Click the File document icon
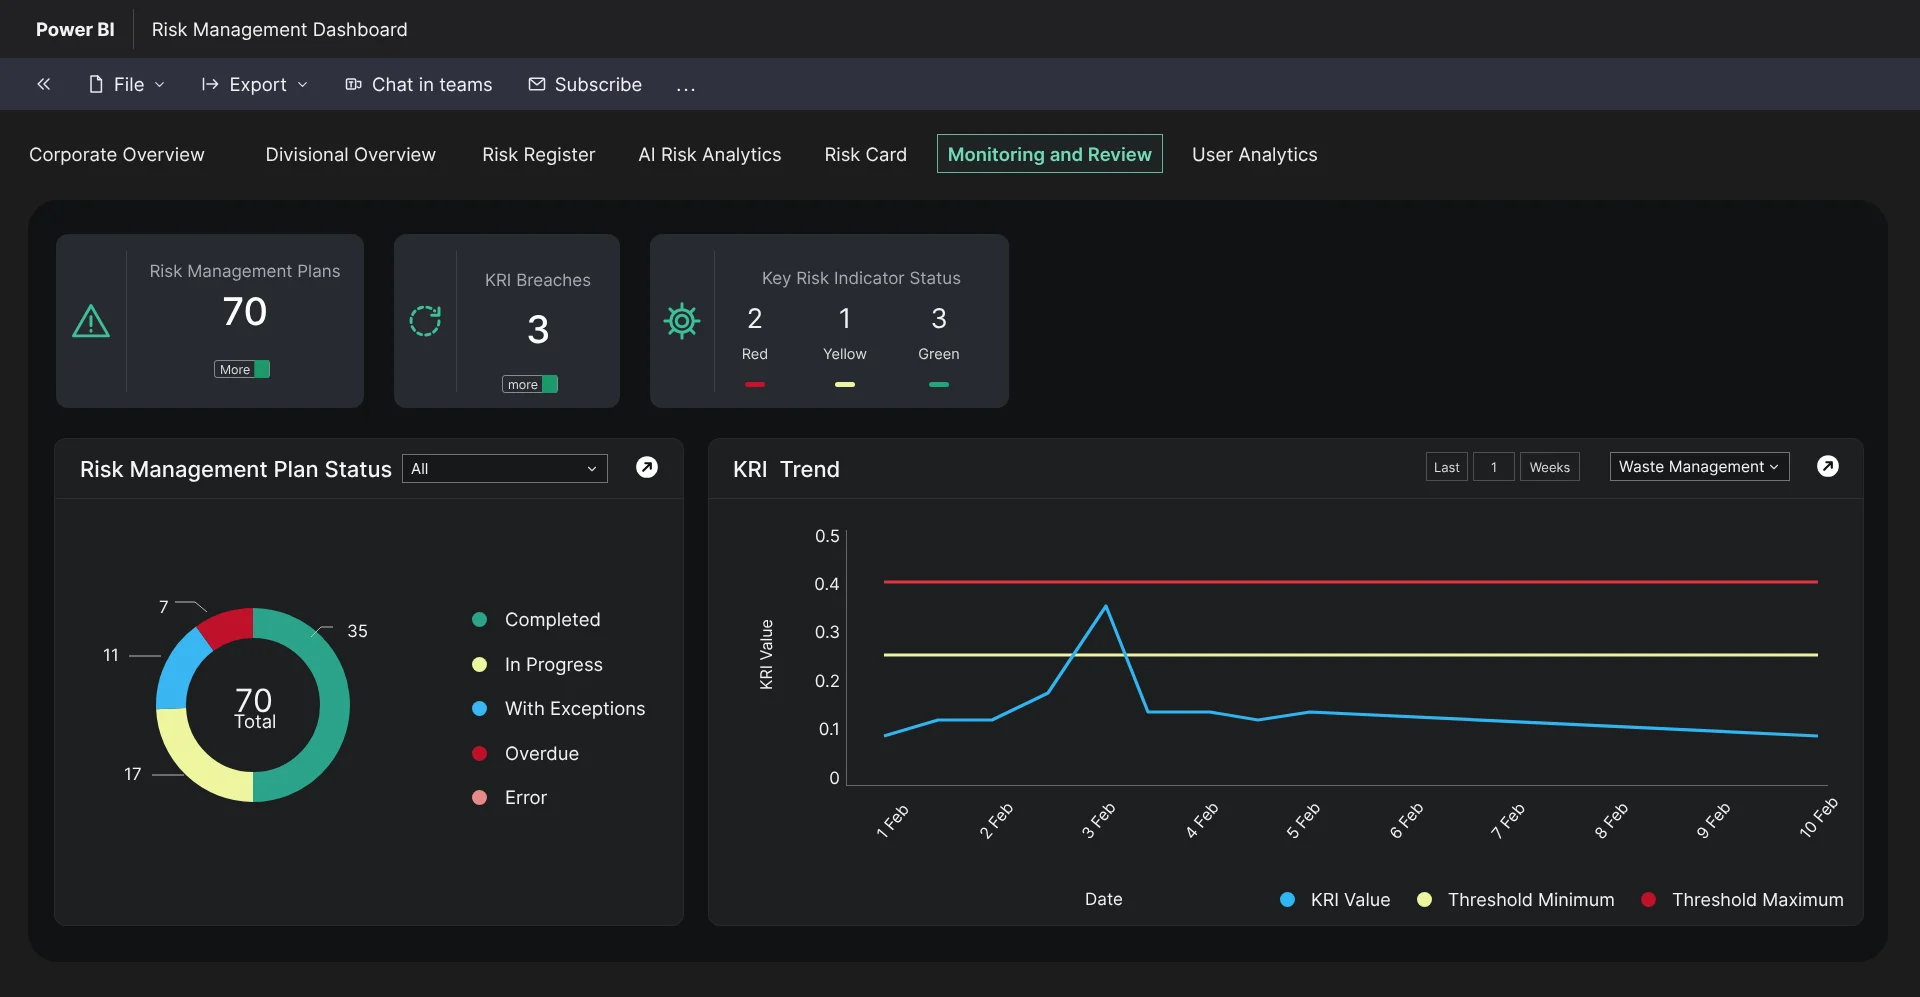The height and width of the screenshot is (997, 1920). click(x=96, y=84)
